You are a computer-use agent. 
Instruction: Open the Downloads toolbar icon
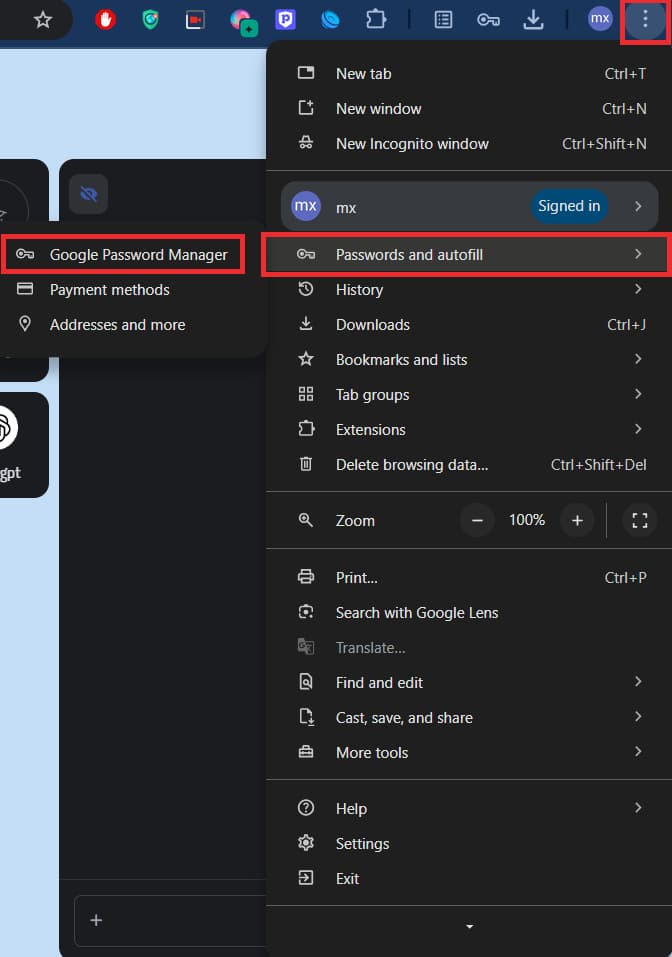point(533,20)
